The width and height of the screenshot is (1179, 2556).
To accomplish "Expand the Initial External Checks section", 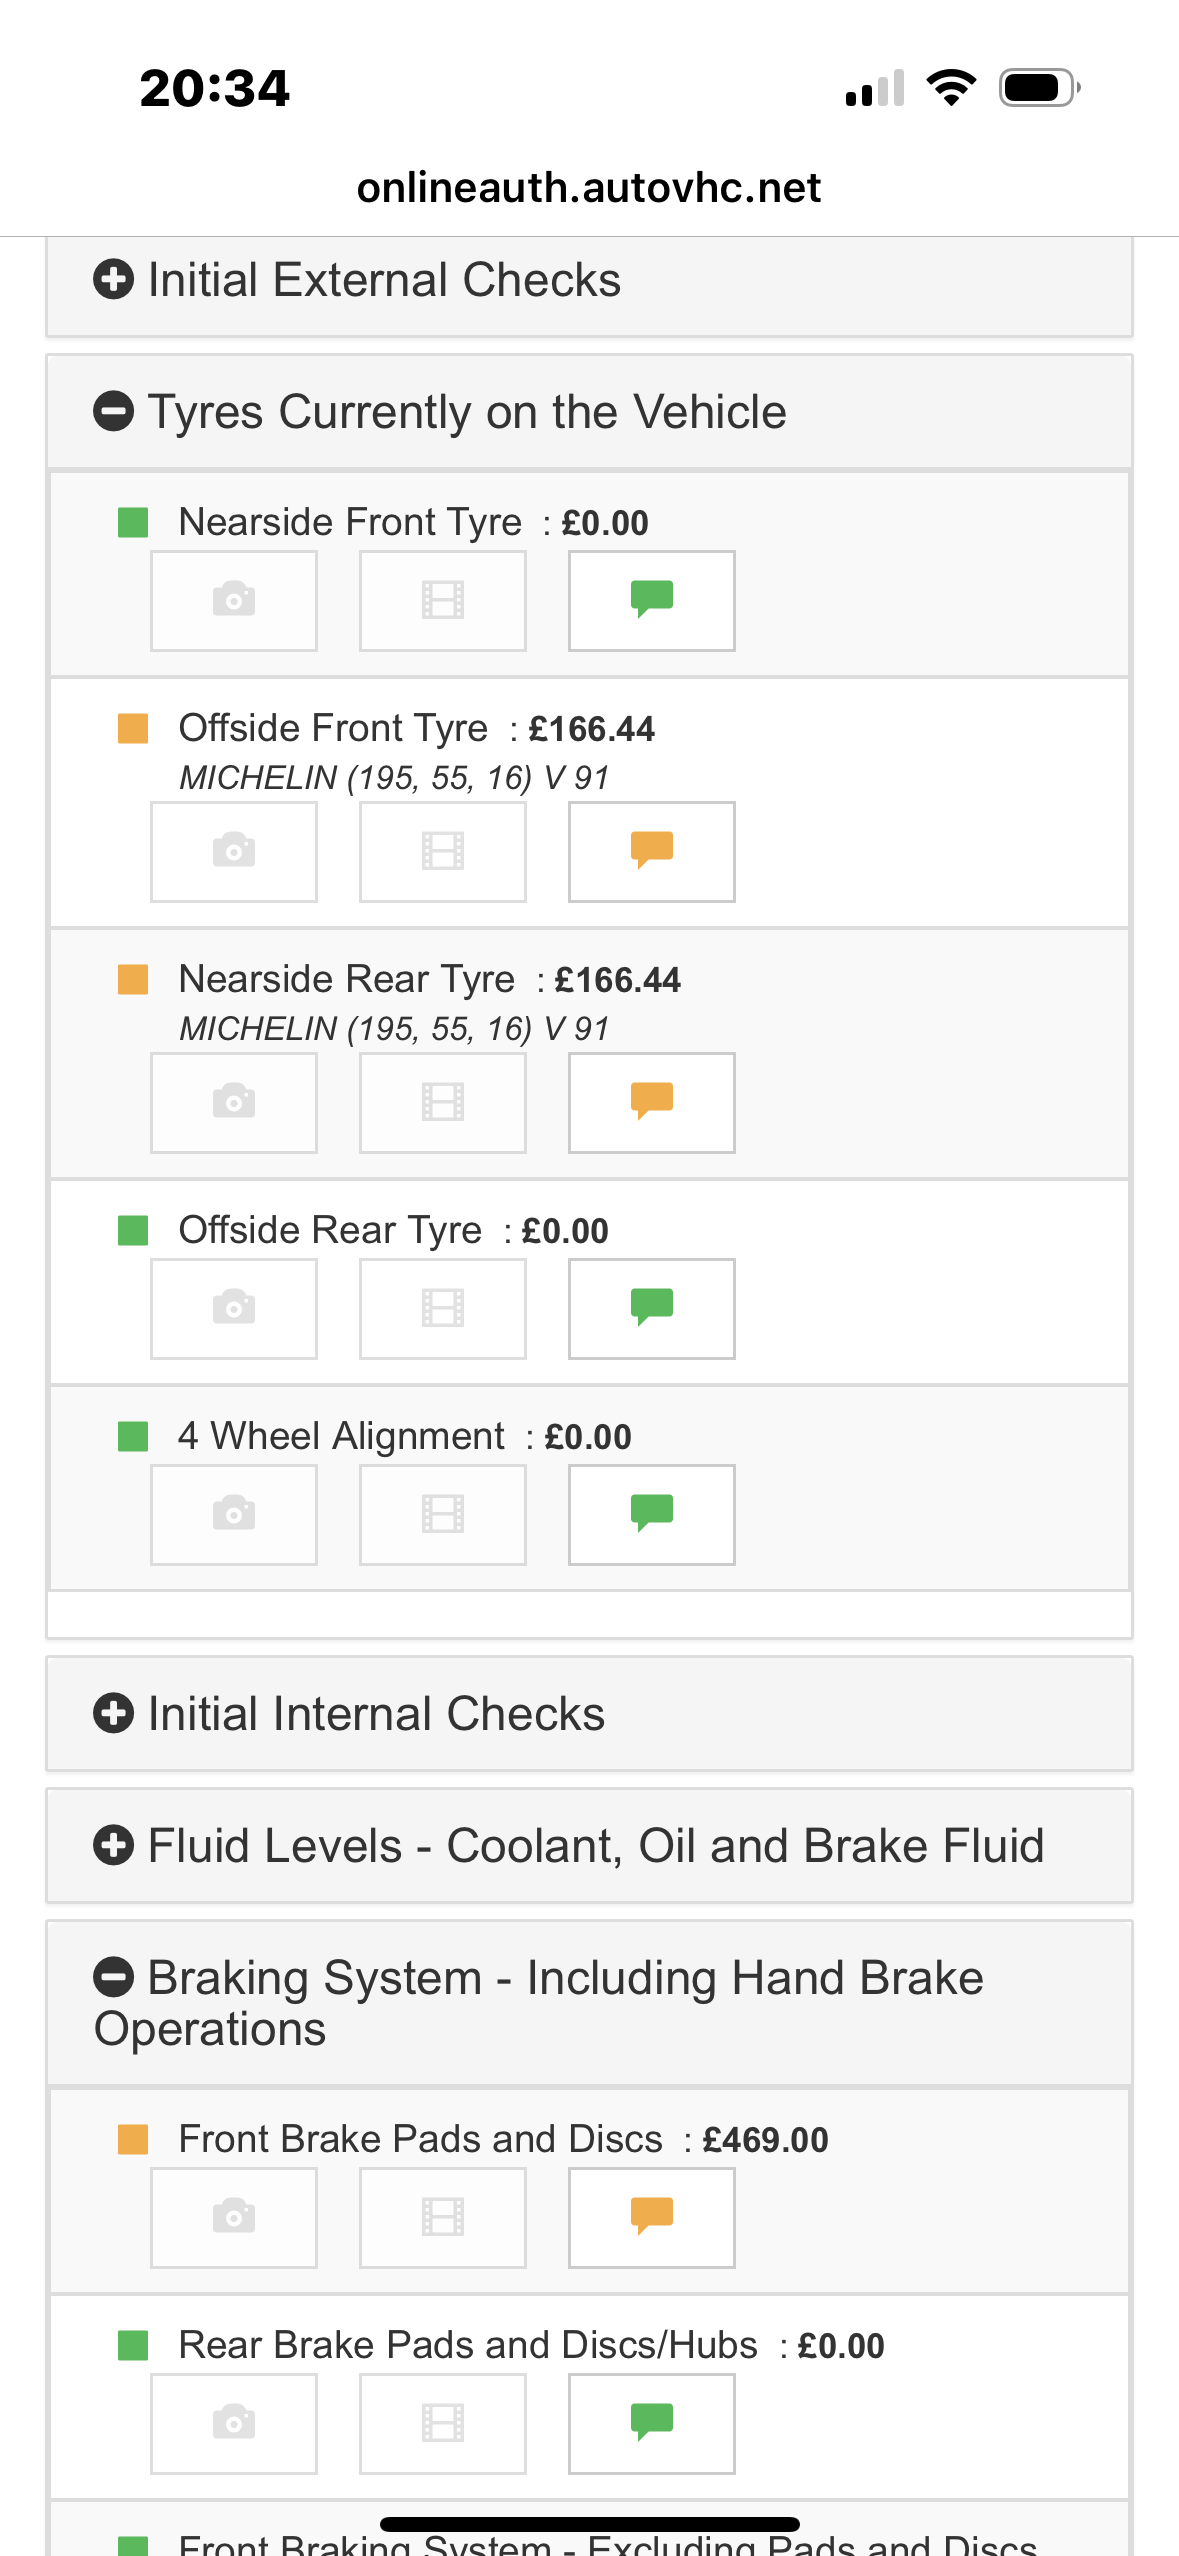I will [113, 280].
